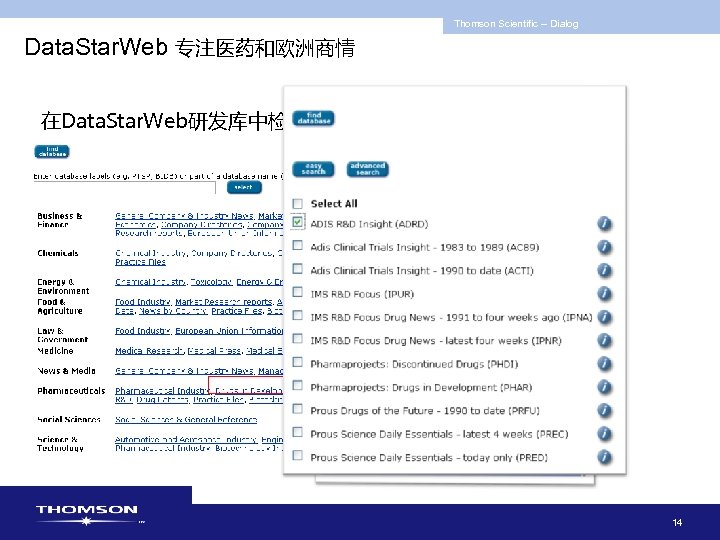
Task: Click the Pharmaceuticals category heading
Action: tap(71, 391)
